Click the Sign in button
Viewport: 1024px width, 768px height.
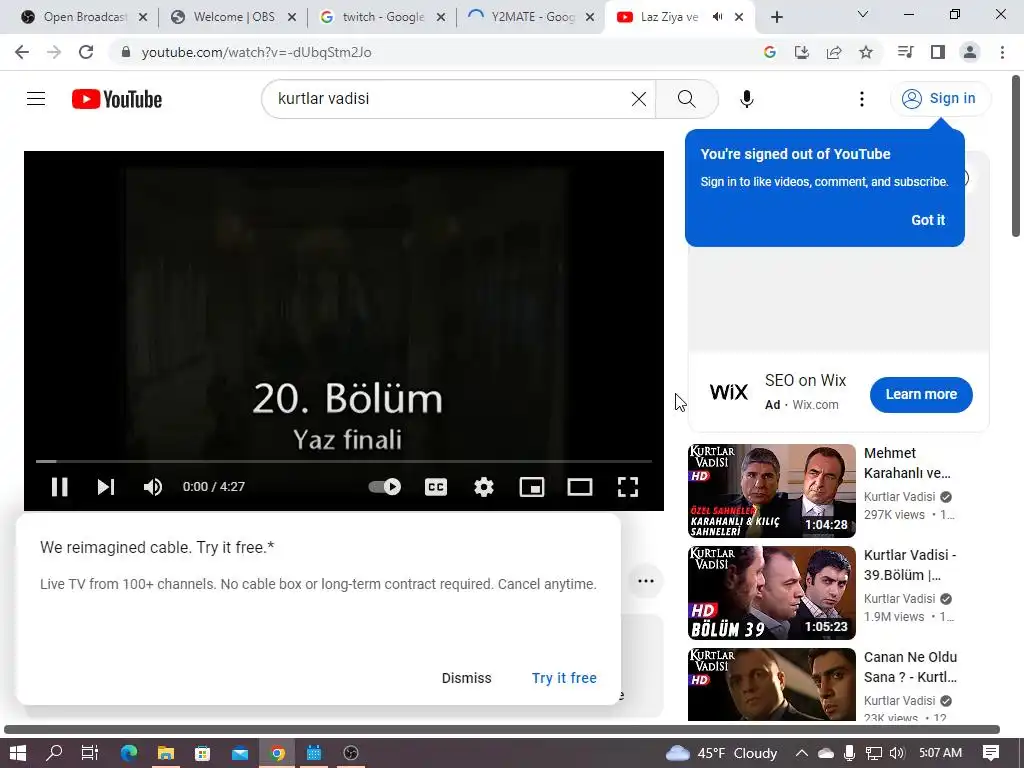[x=940, y=99]
